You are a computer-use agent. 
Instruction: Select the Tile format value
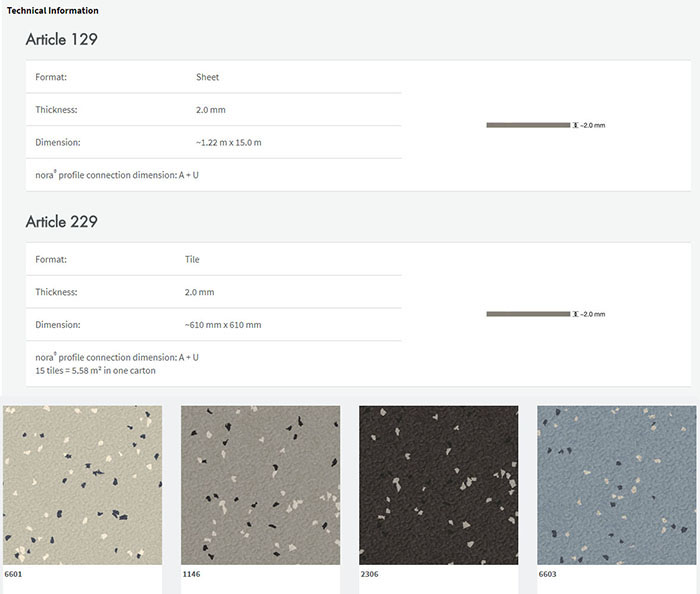pyautogui.click(x=192, y=259)
